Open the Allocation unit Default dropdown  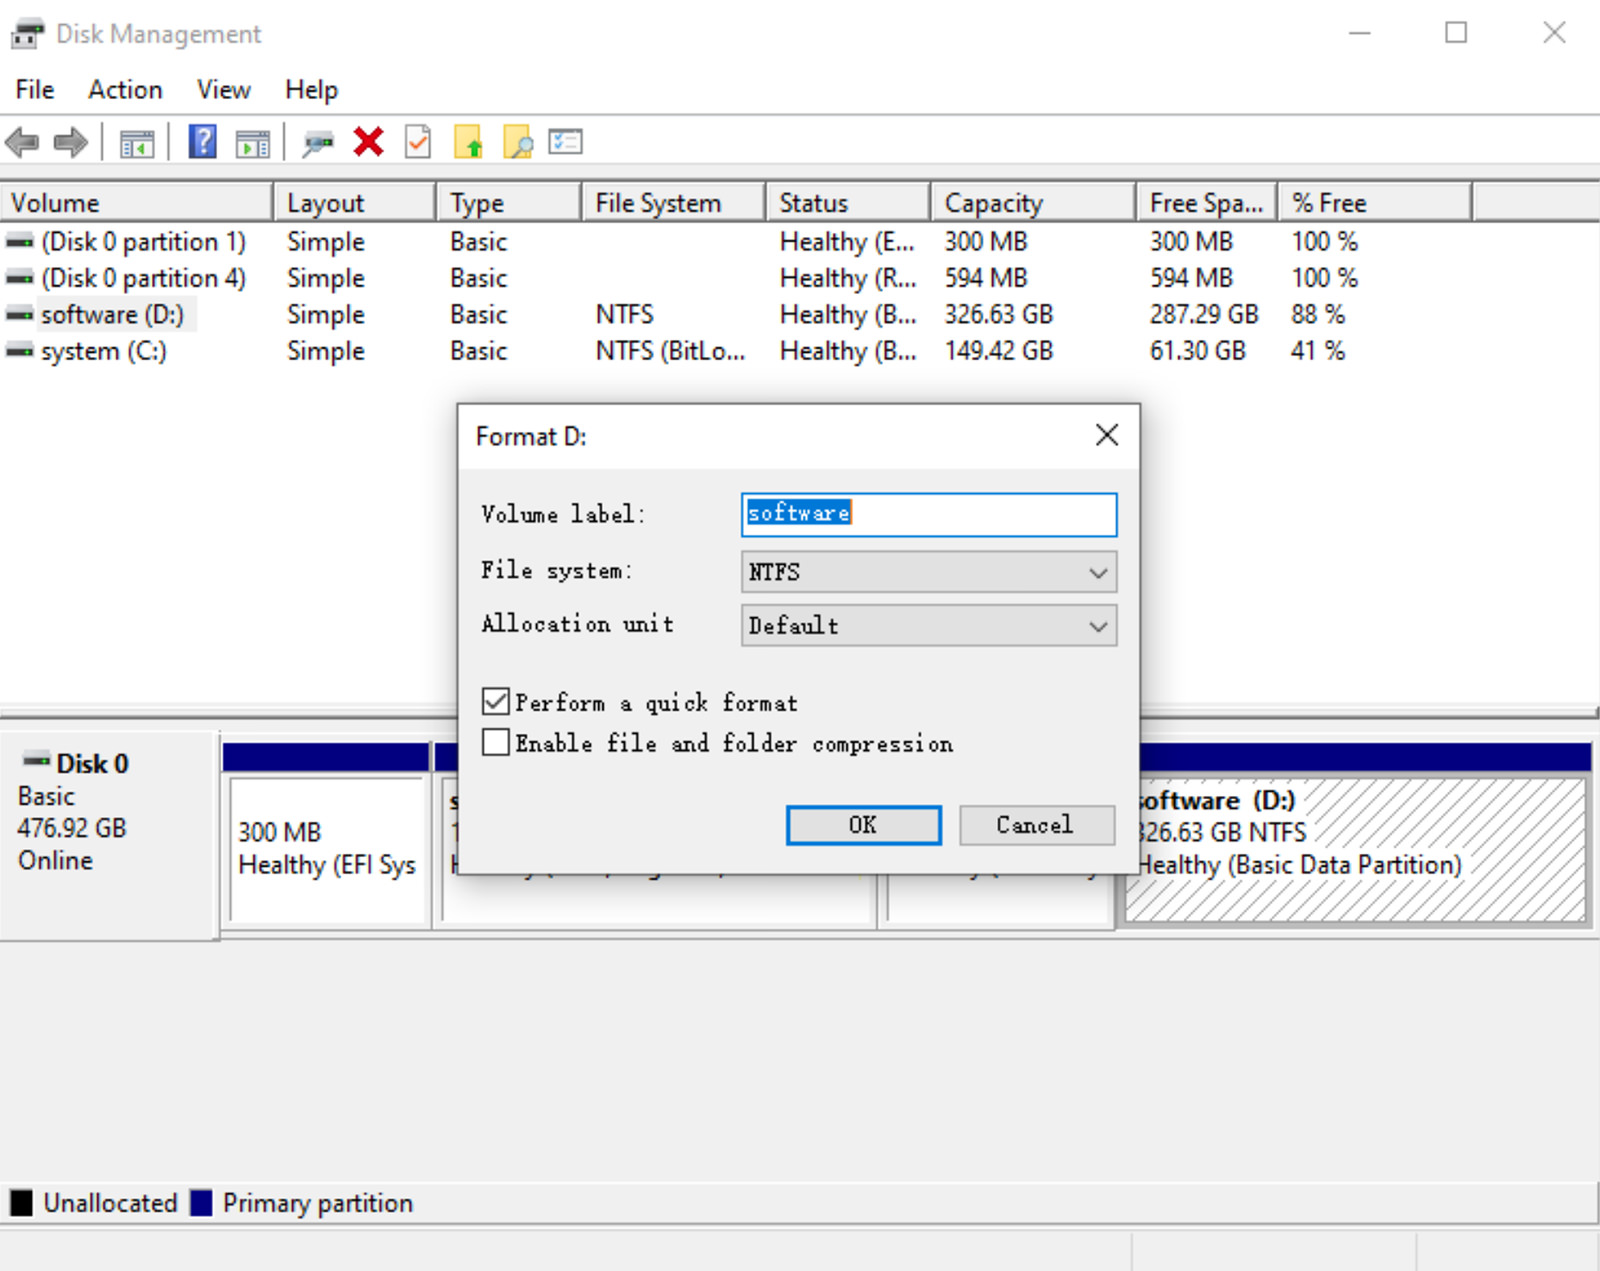click(x=929, y=626)
